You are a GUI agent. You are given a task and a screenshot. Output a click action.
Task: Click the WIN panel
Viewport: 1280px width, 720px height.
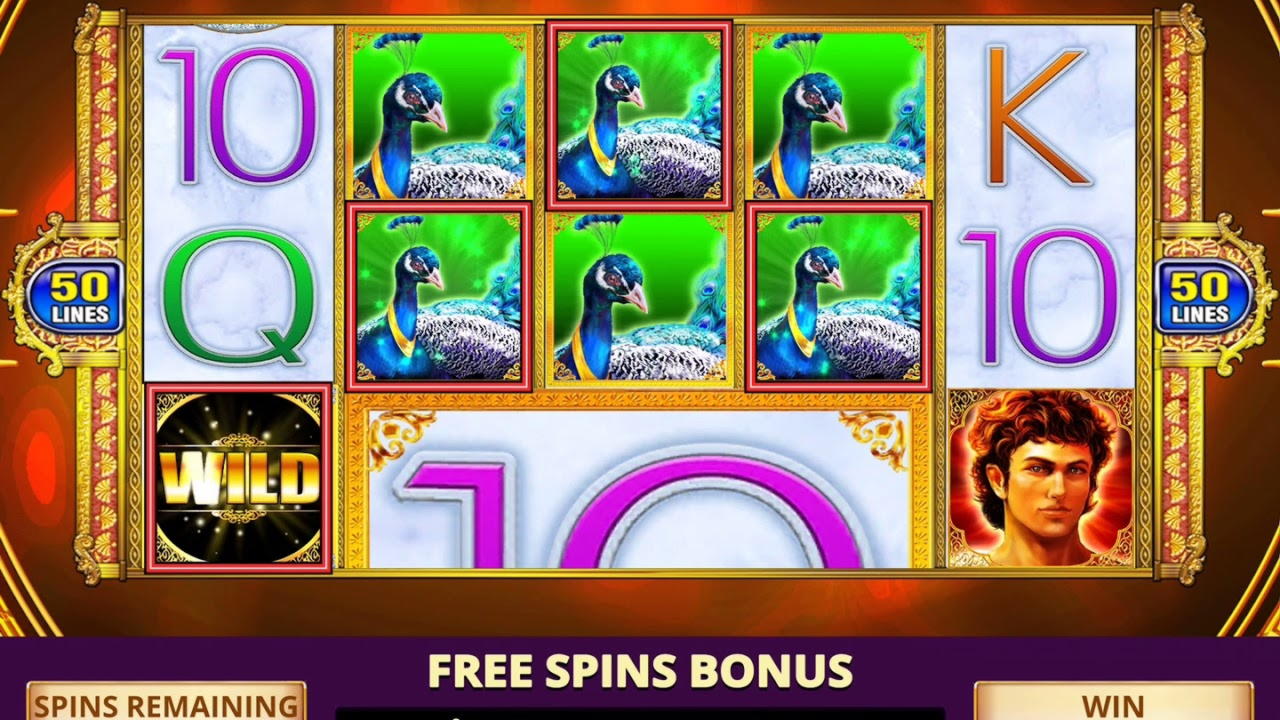click(x=1113, y=701)
